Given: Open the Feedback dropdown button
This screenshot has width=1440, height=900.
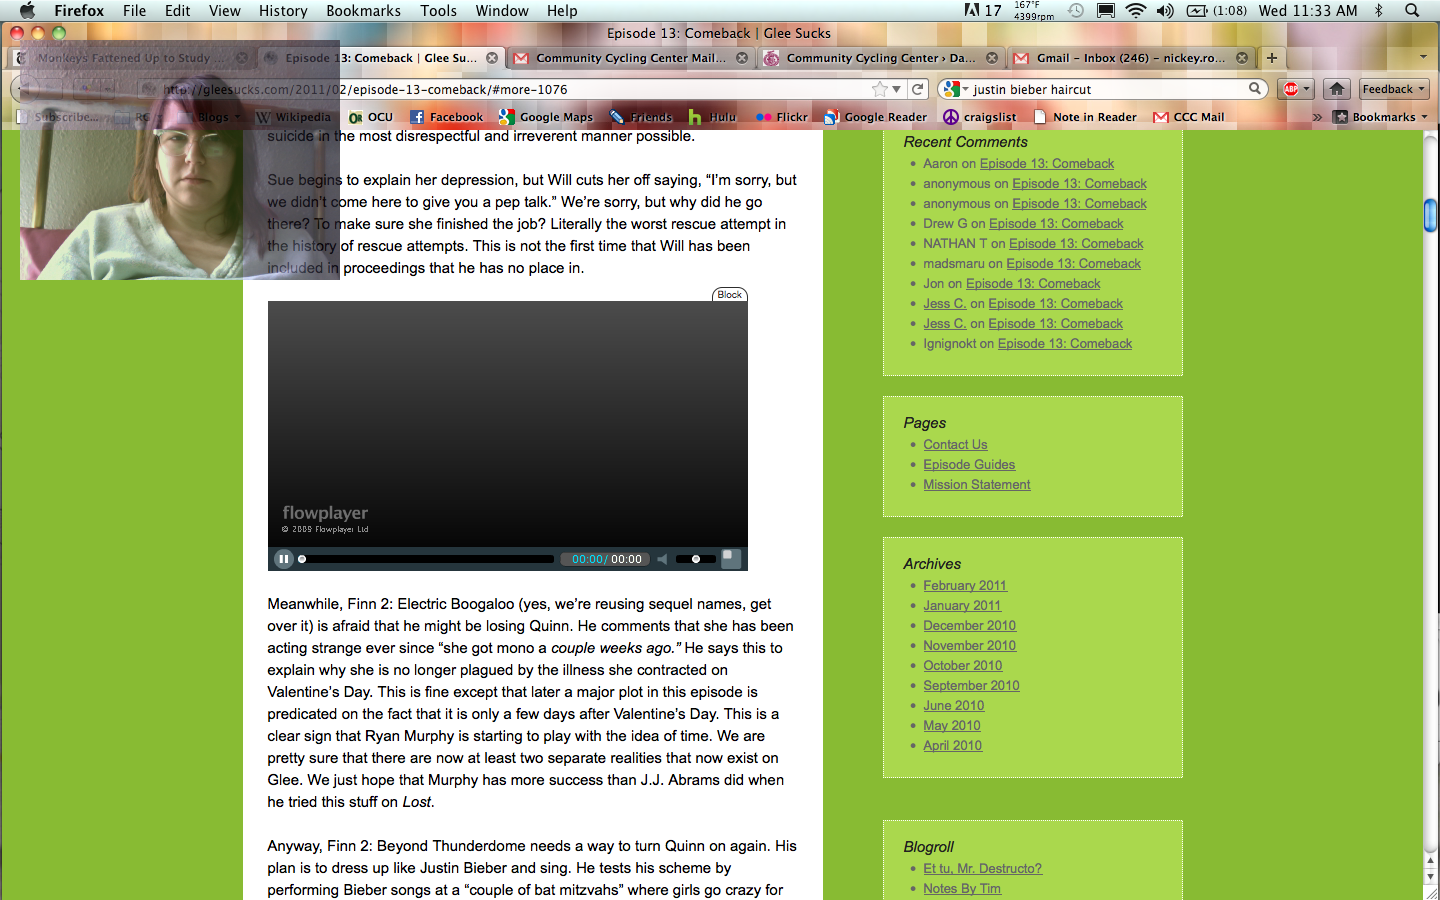Looking at the screenshot, I should click(1393, 89).
